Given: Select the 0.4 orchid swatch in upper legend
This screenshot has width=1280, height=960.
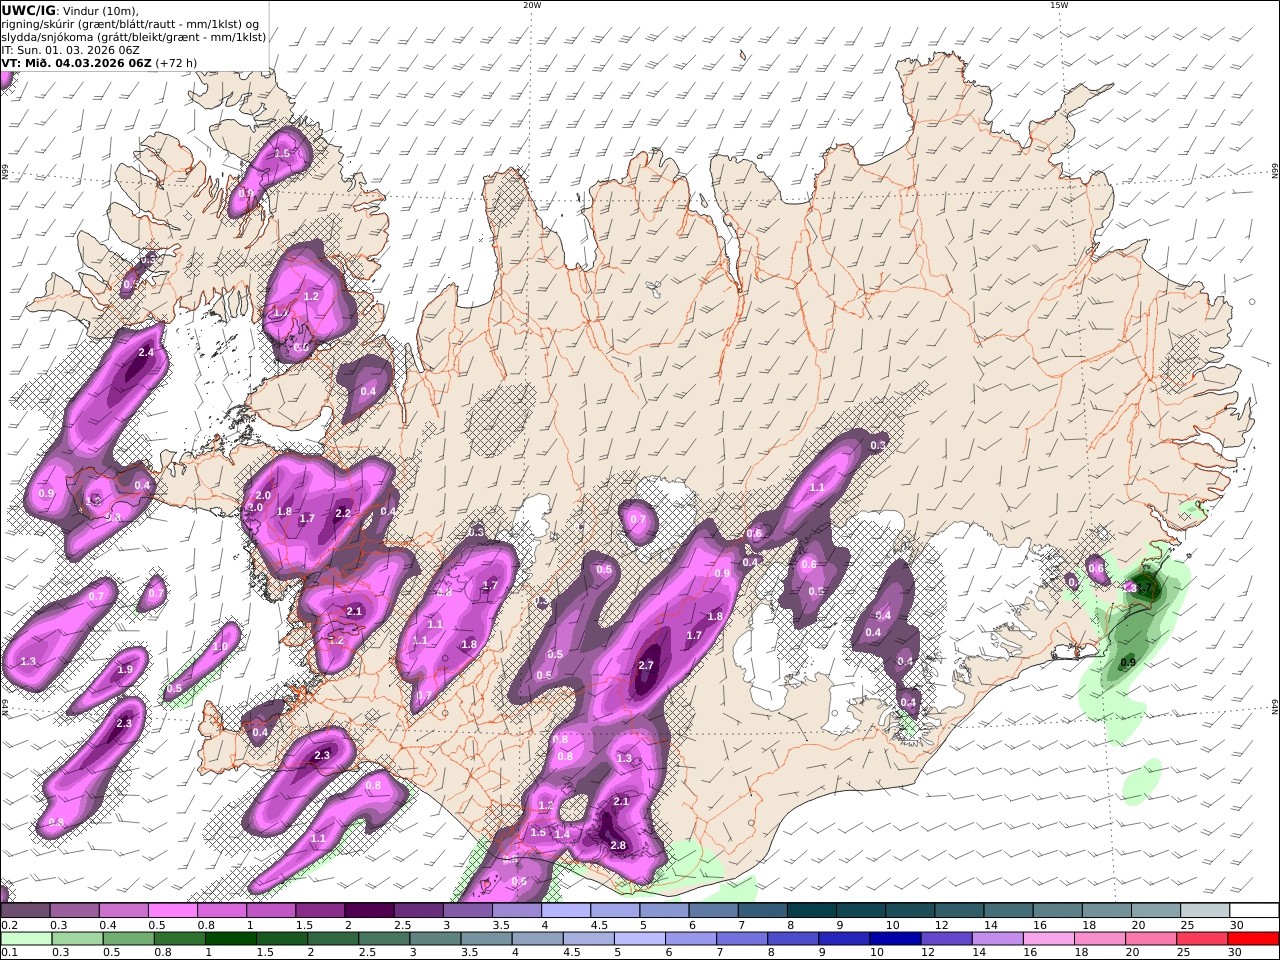Looking at the screenshot, I should [123, 911].
